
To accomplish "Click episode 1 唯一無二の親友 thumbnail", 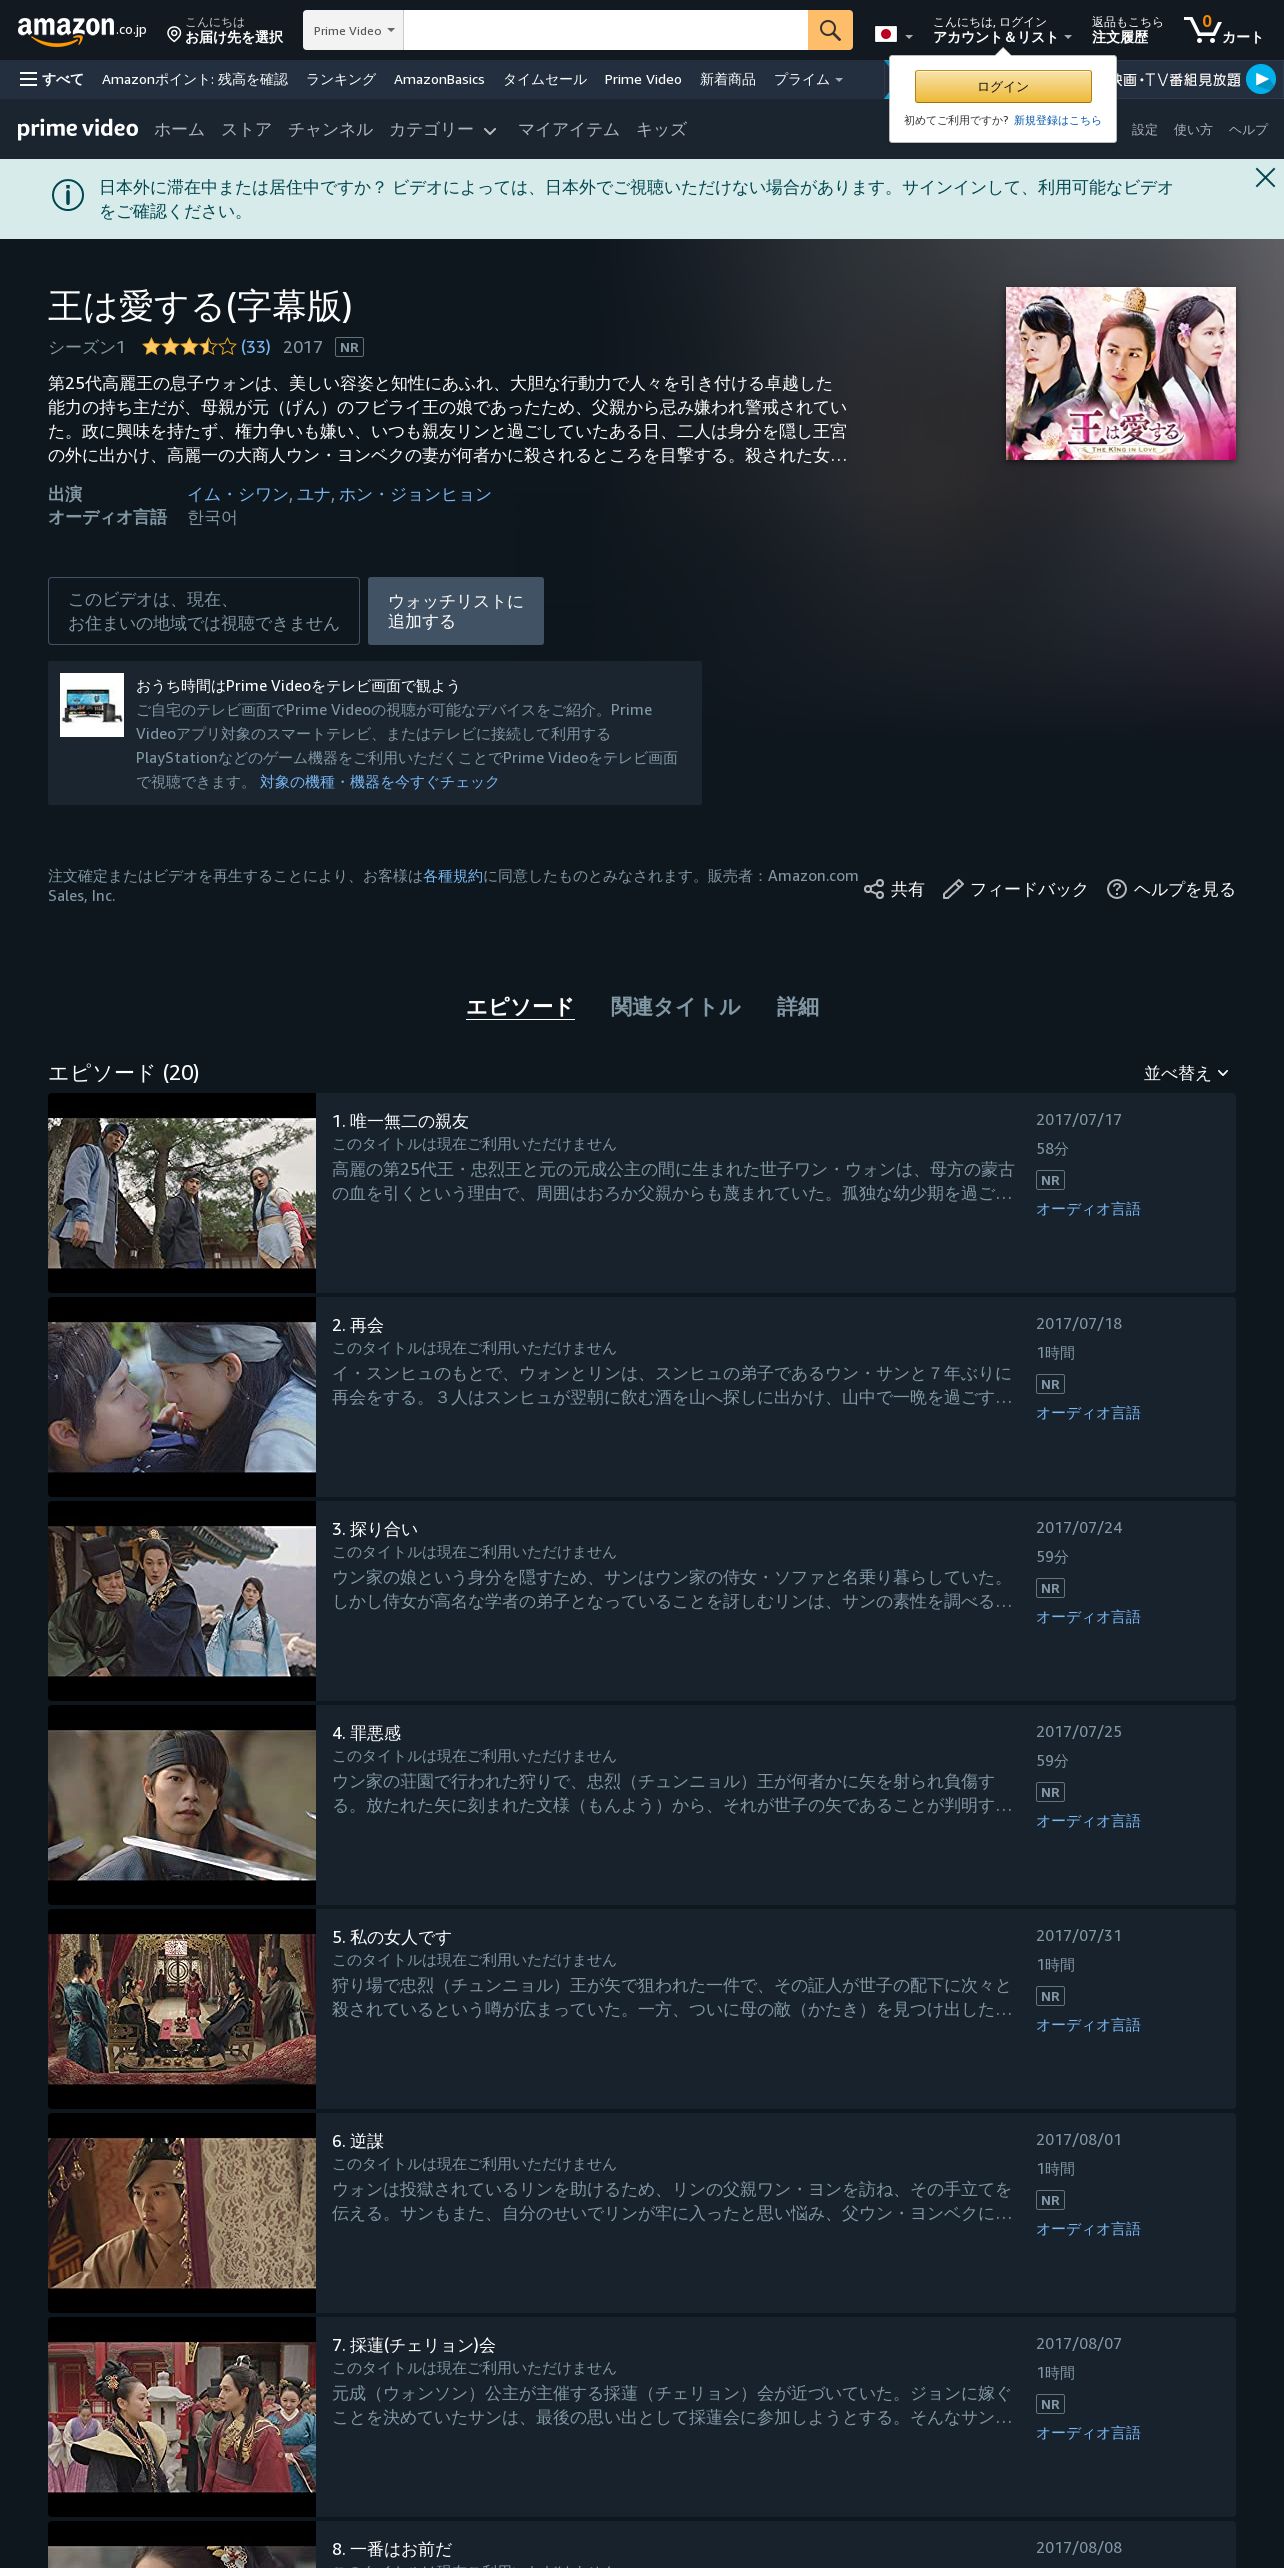I will 182,1193.
